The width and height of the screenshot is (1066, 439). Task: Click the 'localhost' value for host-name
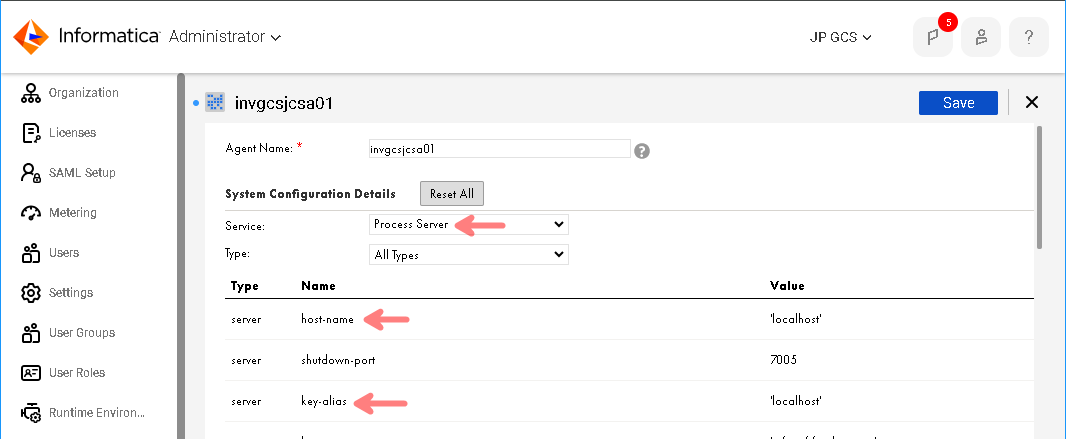click(794, 319)
